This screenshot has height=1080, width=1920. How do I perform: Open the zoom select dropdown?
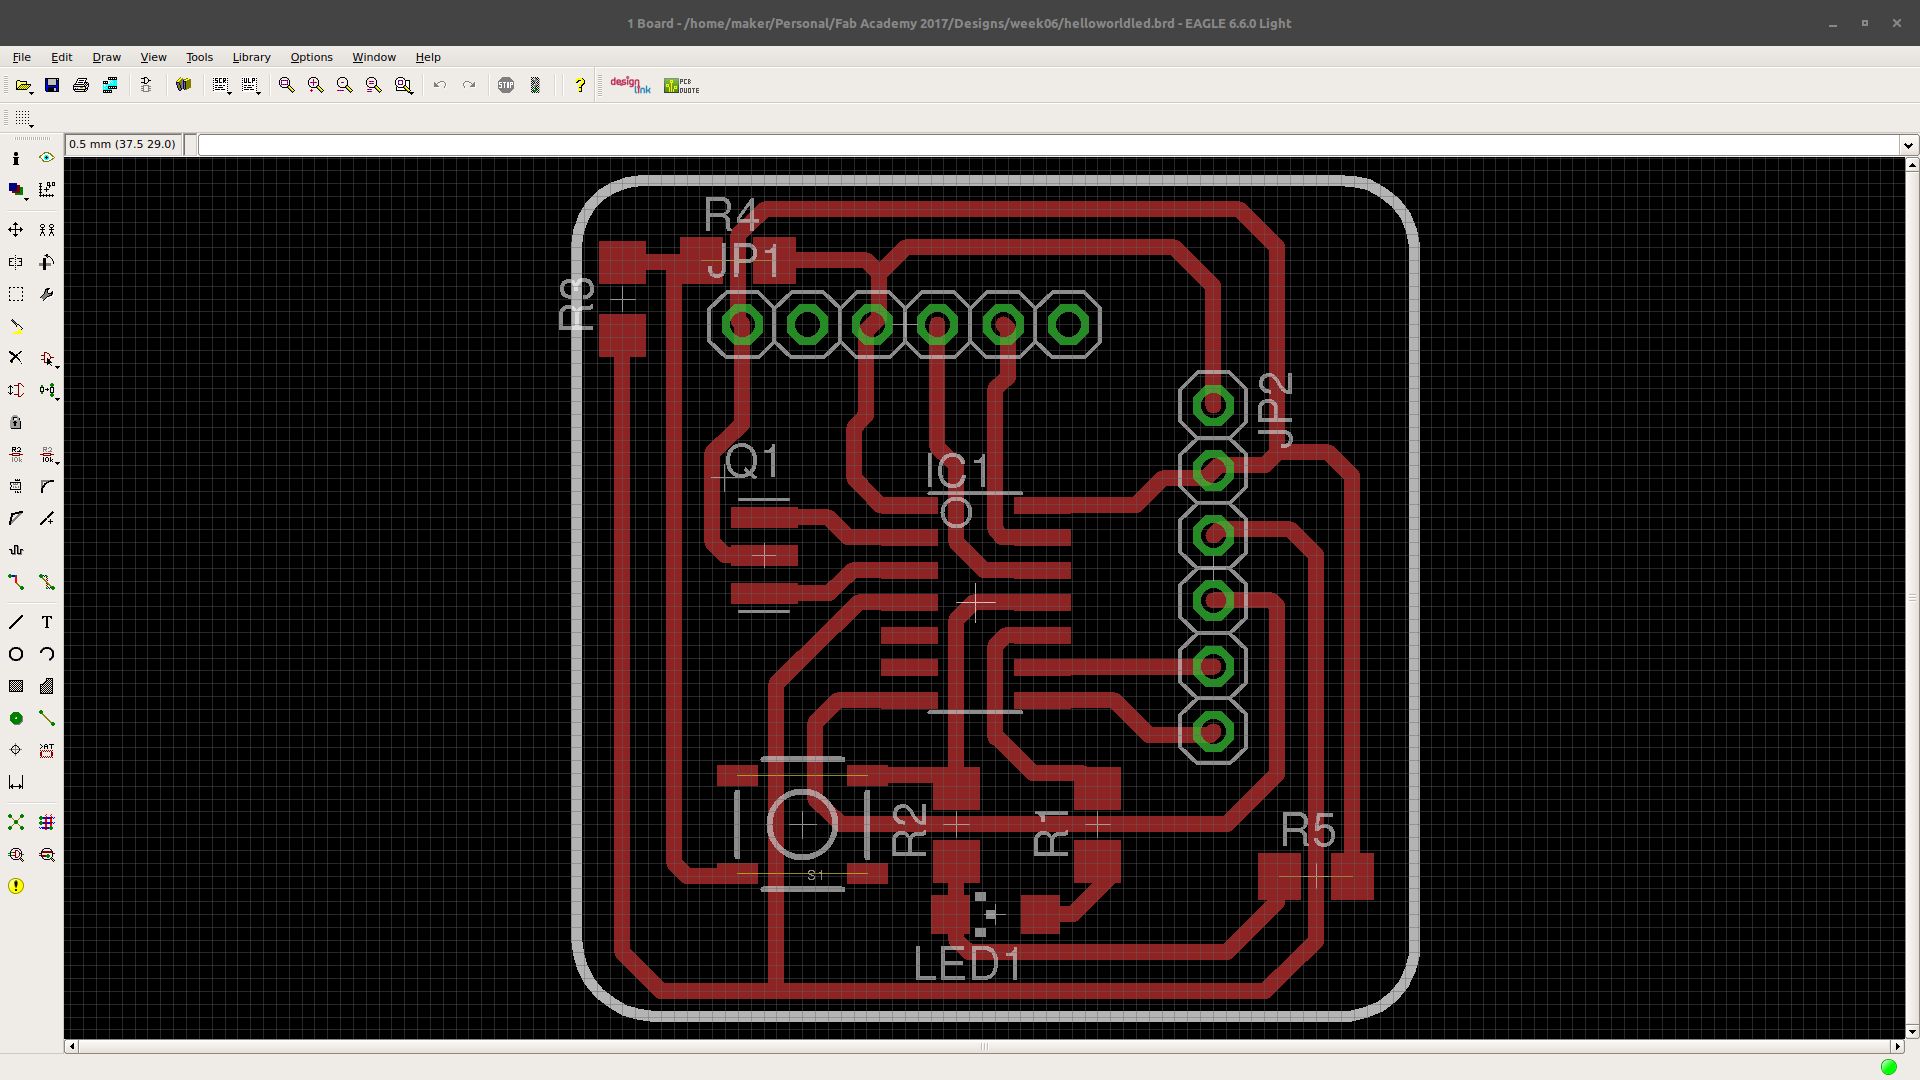404,86
